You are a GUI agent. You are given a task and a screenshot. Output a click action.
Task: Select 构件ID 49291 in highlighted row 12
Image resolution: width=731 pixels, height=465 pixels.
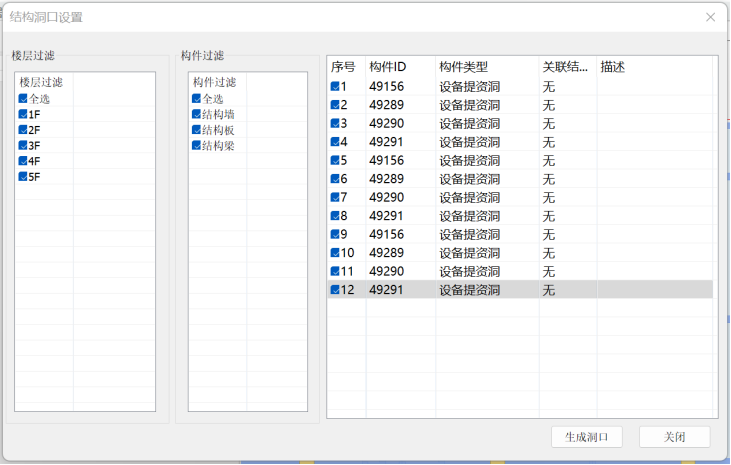pos(386,290)
